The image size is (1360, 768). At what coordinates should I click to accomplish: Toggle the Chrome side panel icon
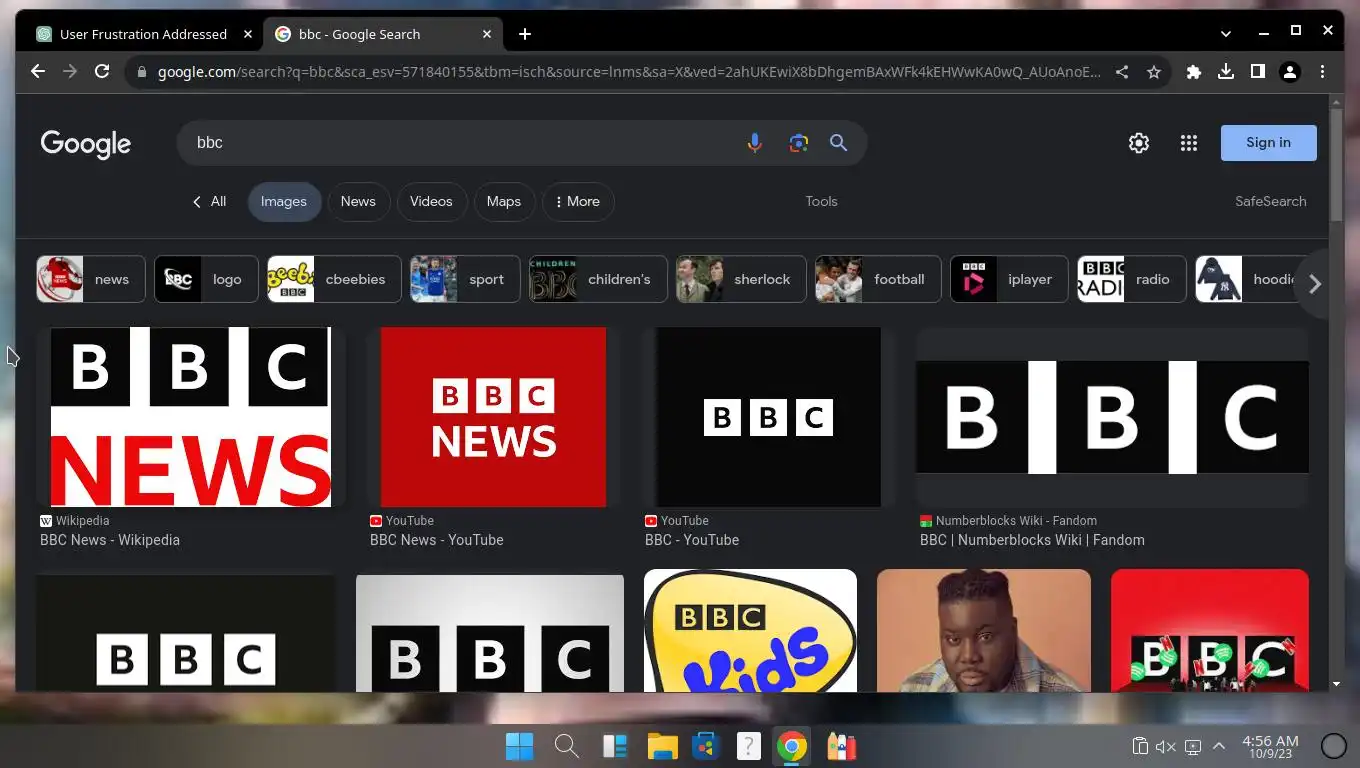[1258, 72]
